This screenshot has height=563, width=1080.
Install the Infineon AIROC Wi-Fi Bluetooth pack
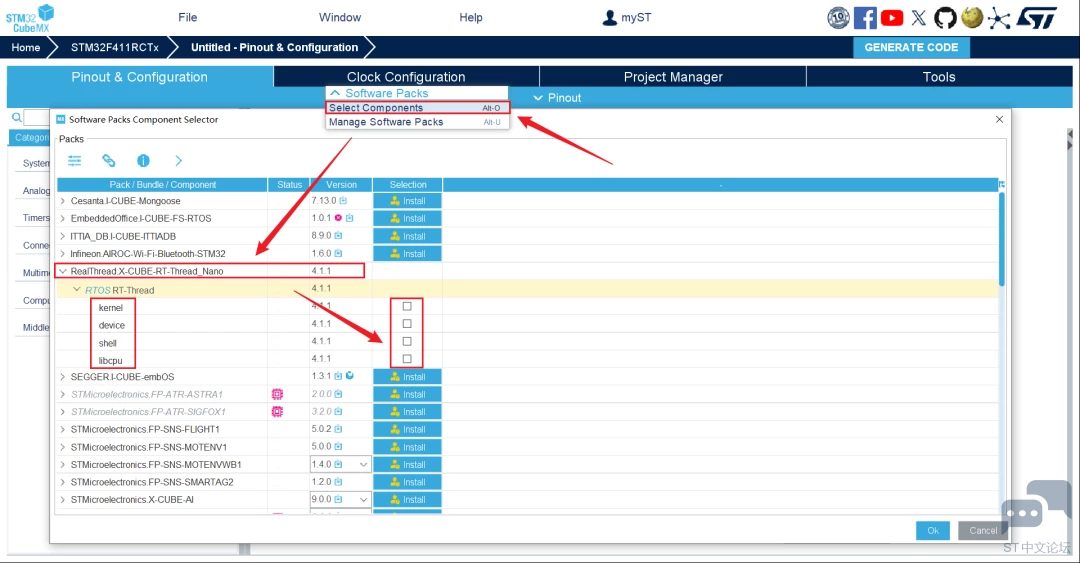pos(407,254)
